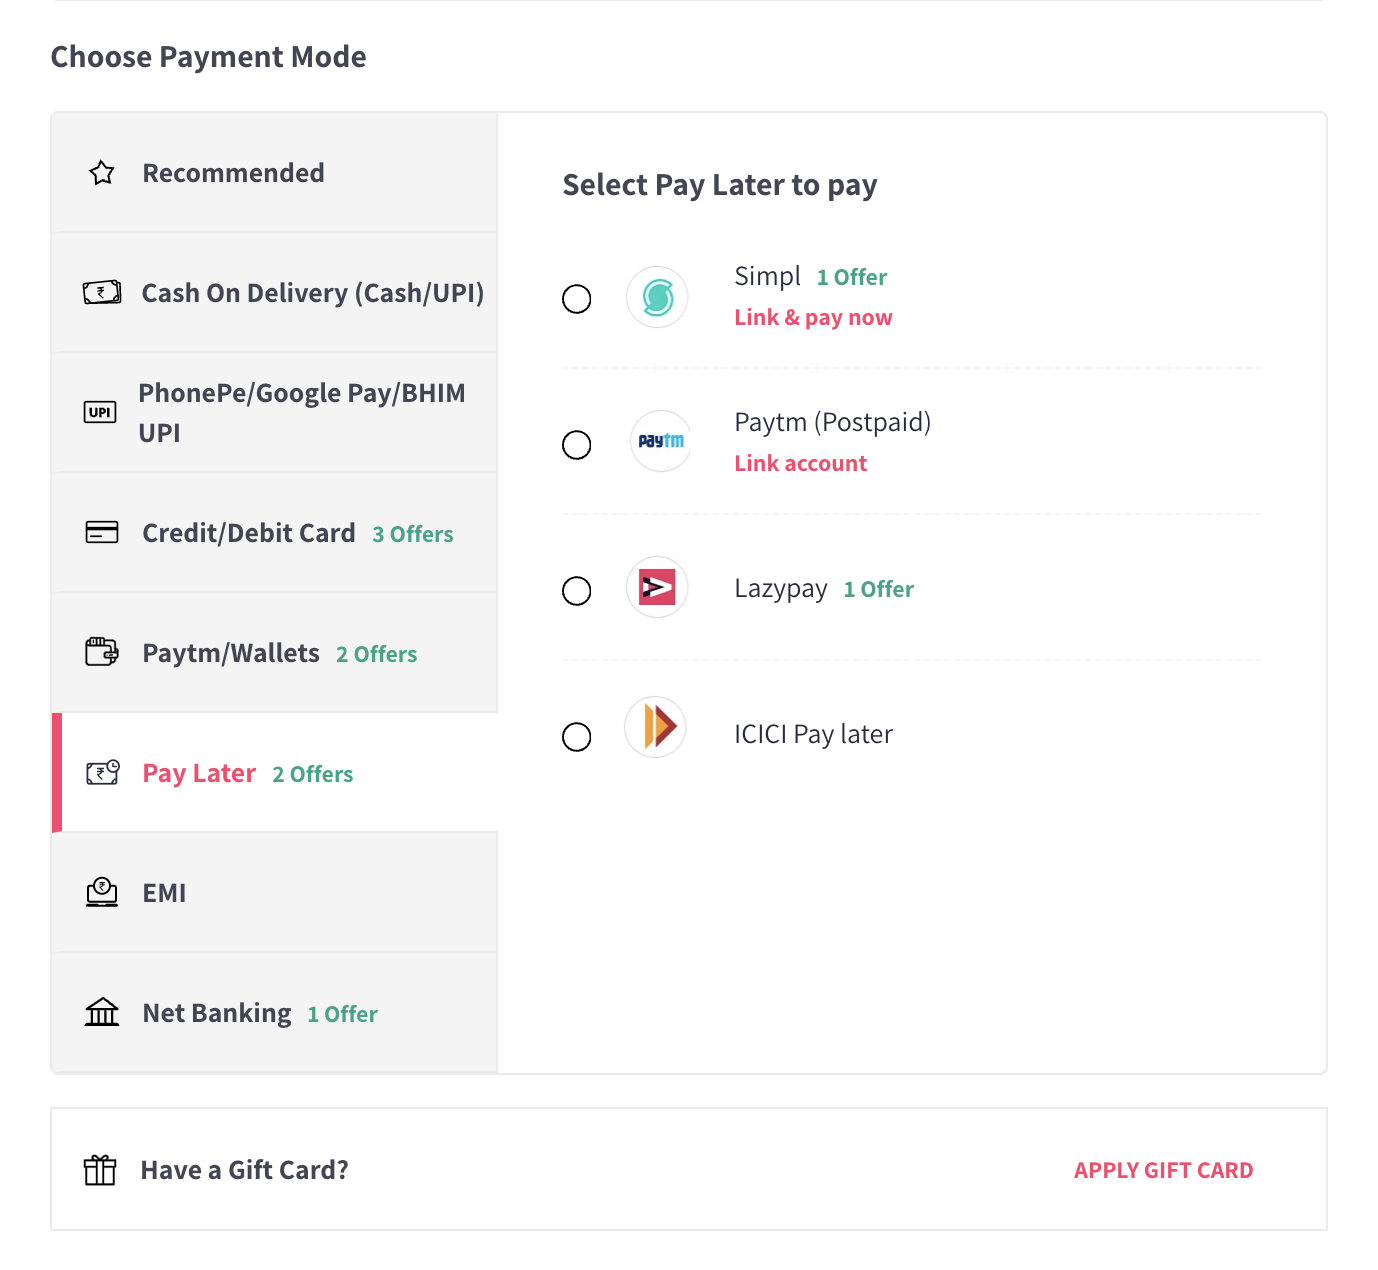The height and width of the screenshot is (1270, 1378).
Task: Choose ICICI Pay later radio option
Action: [x=577, y=737]
